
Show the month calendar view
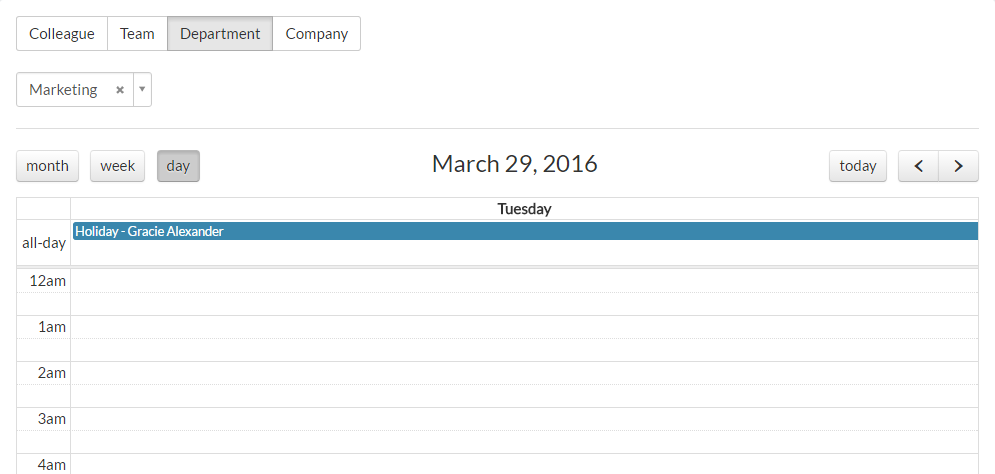tap(47, 166)
